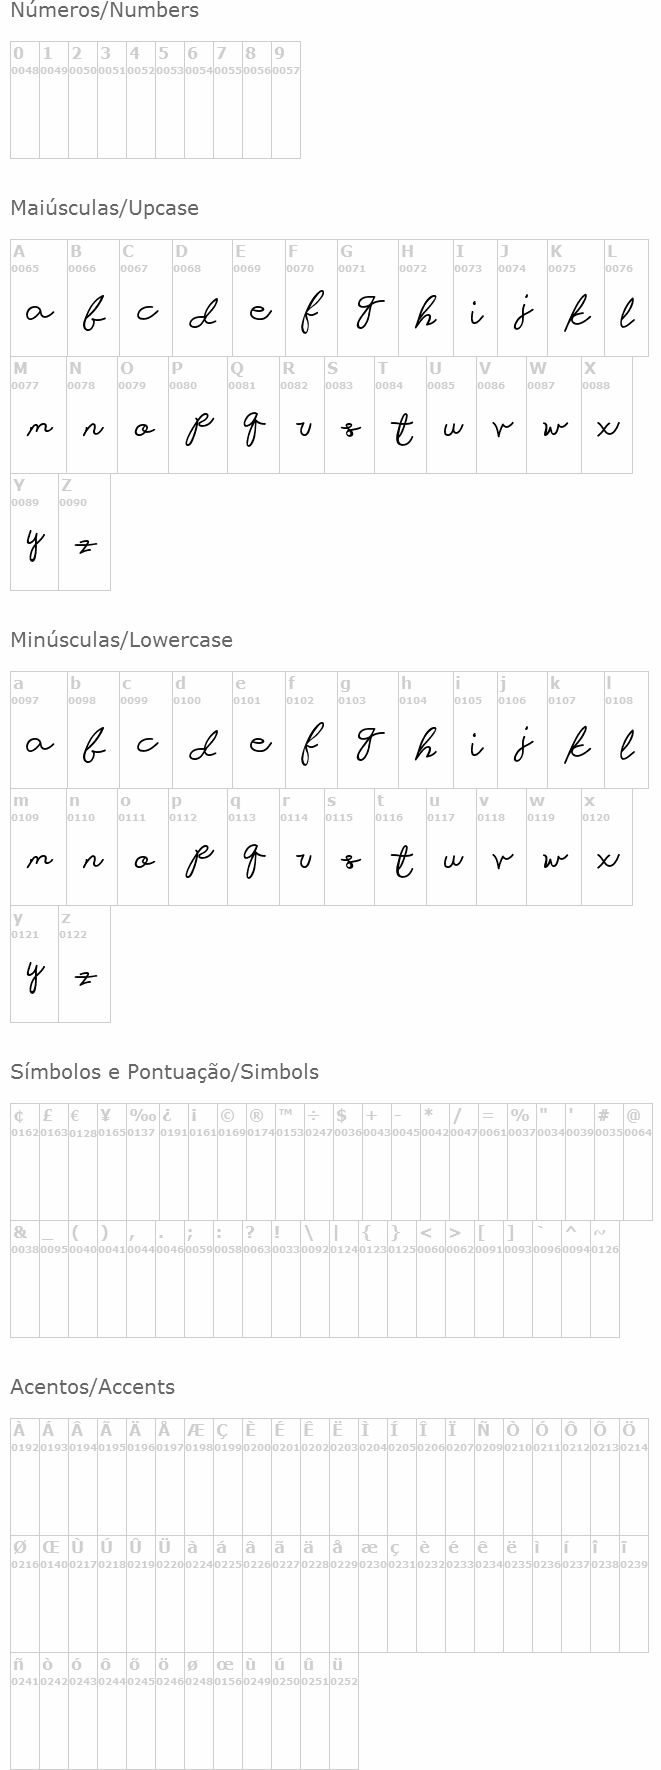Select the Æ accent cell, code 0198
The height and width of the screenshot is (1770, 661).
click(199, 1477)
